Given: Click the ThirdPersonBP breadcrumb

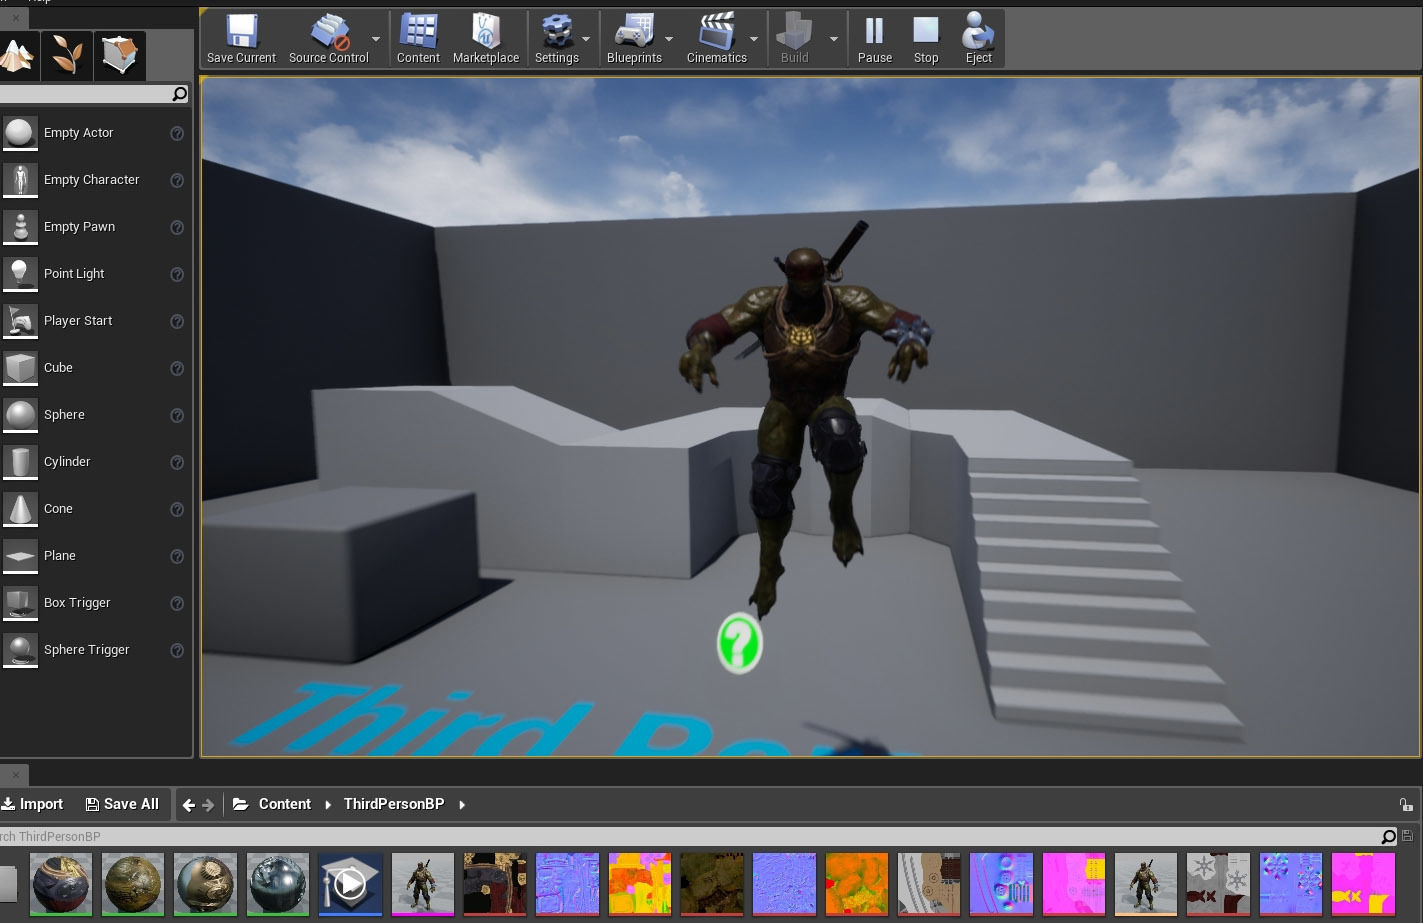Looking at the screenshot, I should 394,804.
